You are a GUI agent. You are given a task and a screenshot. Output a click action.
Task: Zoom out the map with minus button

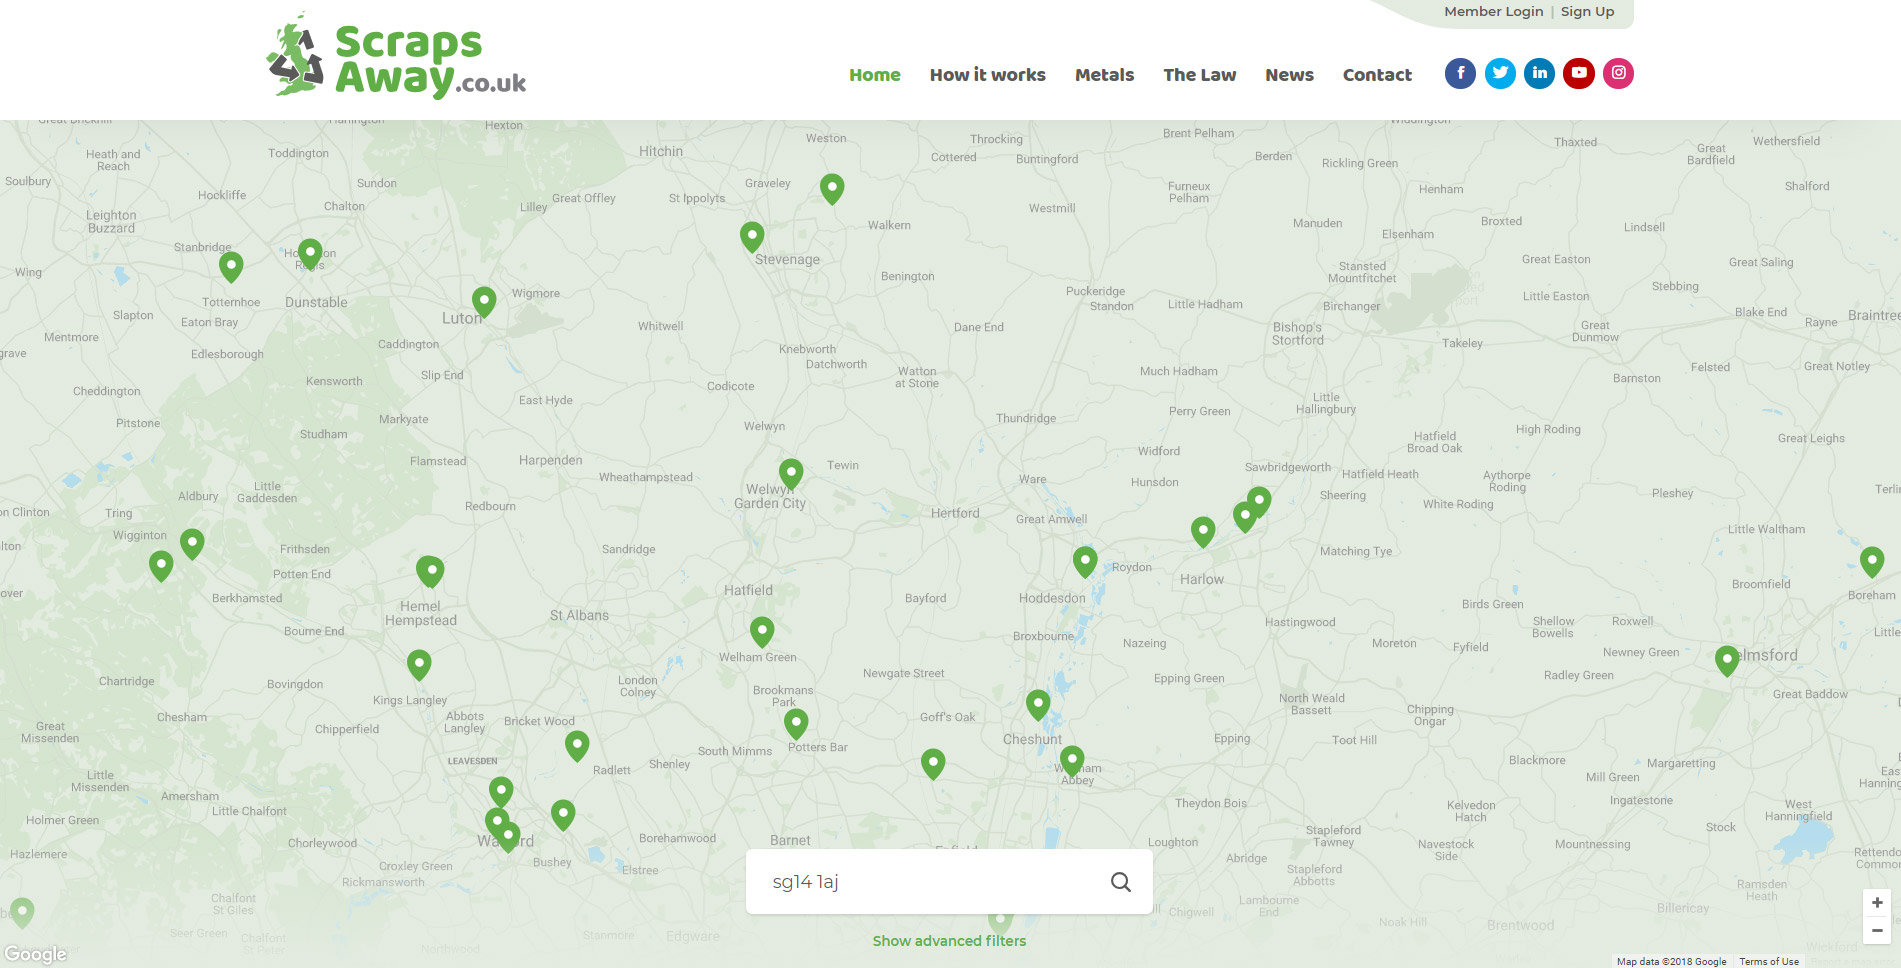(1877, 931)
